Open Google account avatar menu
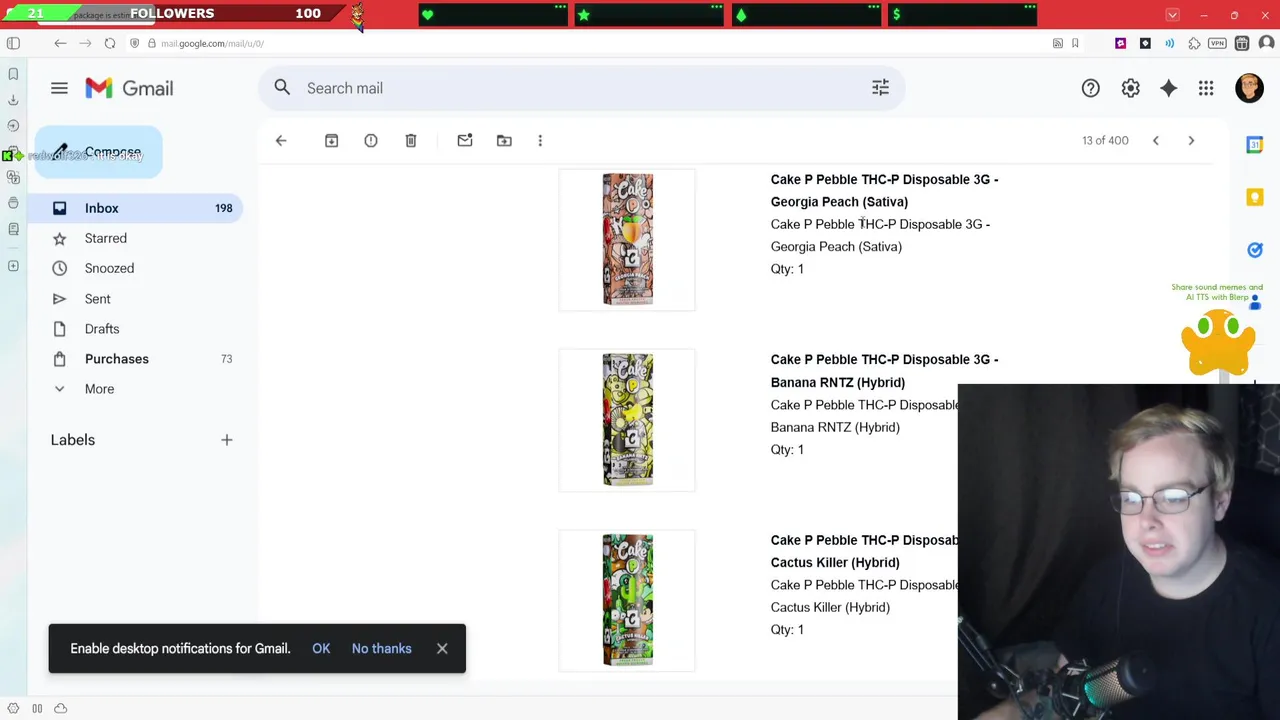This screenshot has height=720, width=1280. click(x=1249, y=88)
